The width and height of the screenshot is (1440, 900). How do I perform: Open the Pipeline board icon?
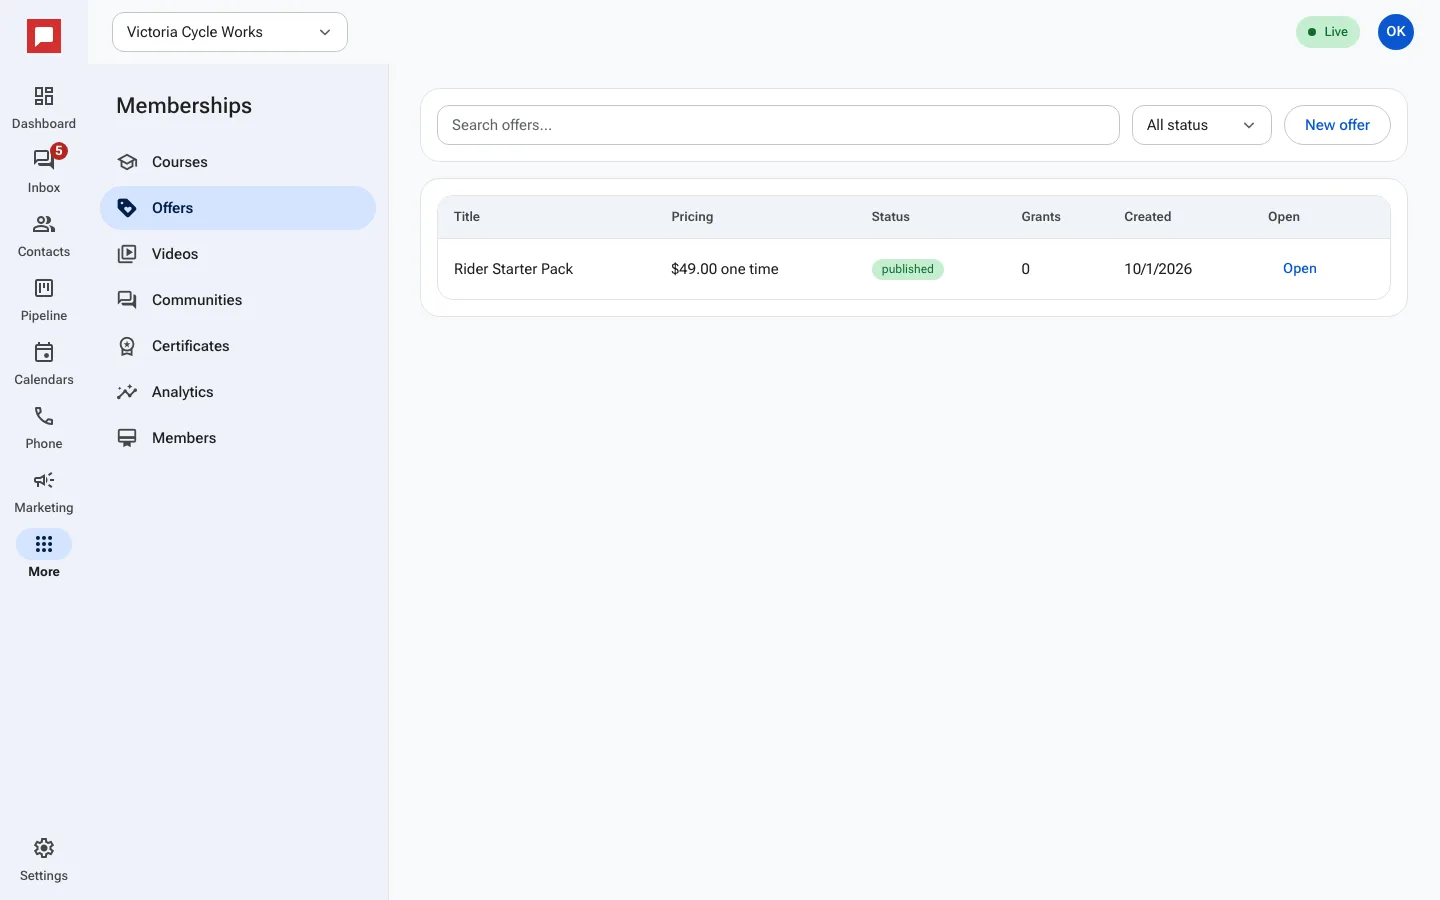44,288
